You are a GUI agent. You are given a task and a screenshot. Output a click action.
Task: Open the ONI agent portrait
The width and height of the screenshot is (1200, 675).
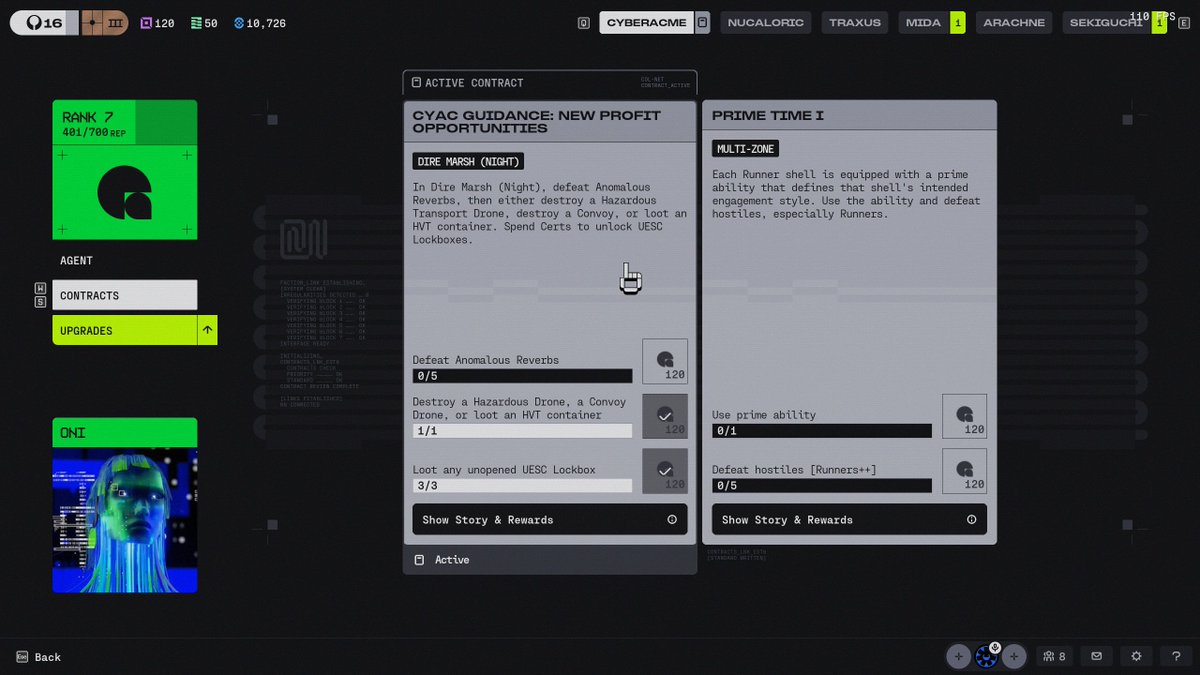pyautogui.click(x=125, y=520)
